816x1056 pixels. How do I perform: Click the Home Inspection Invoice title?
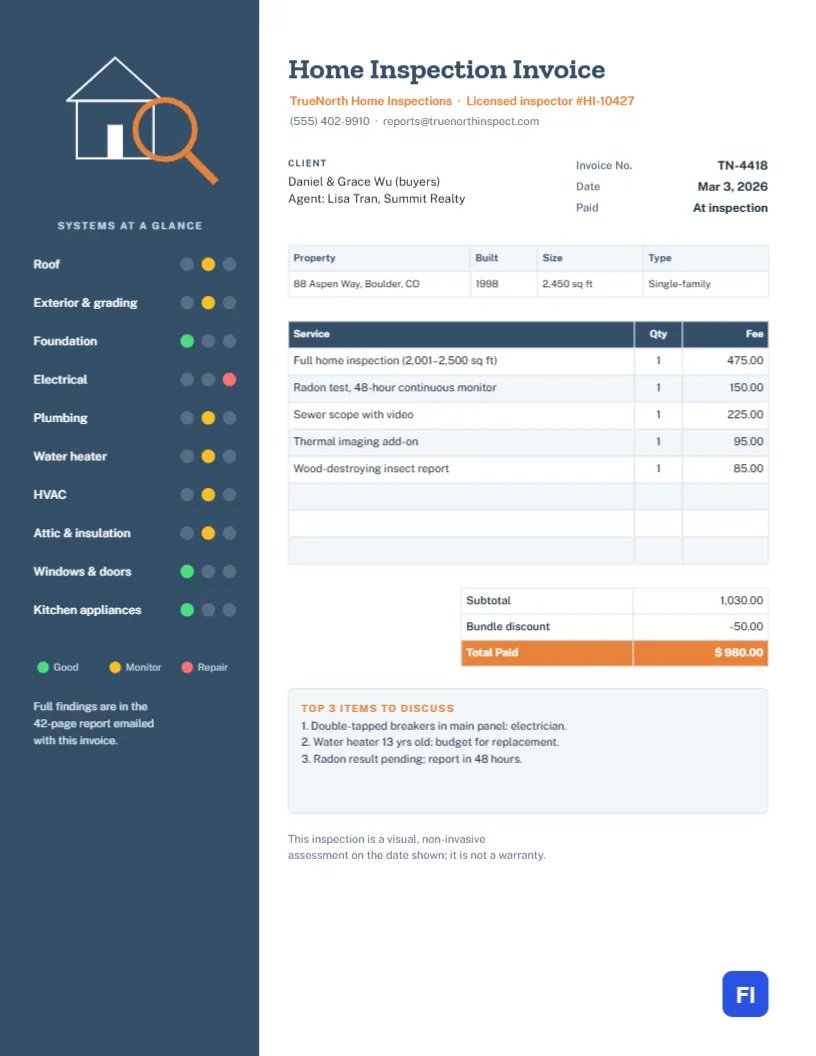[446, 69]
